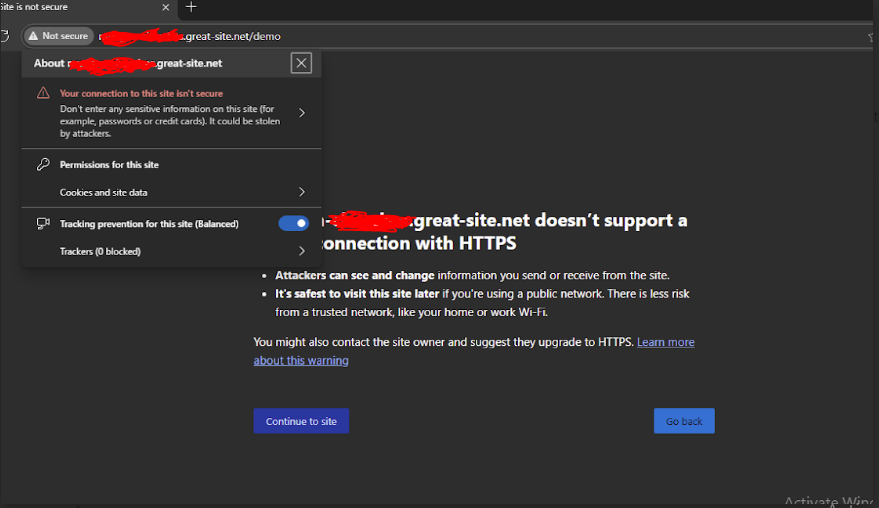Screen dimensions: 879x508
Task: Click the tracking prevention camera icon
Action: [x=43, y=224]
